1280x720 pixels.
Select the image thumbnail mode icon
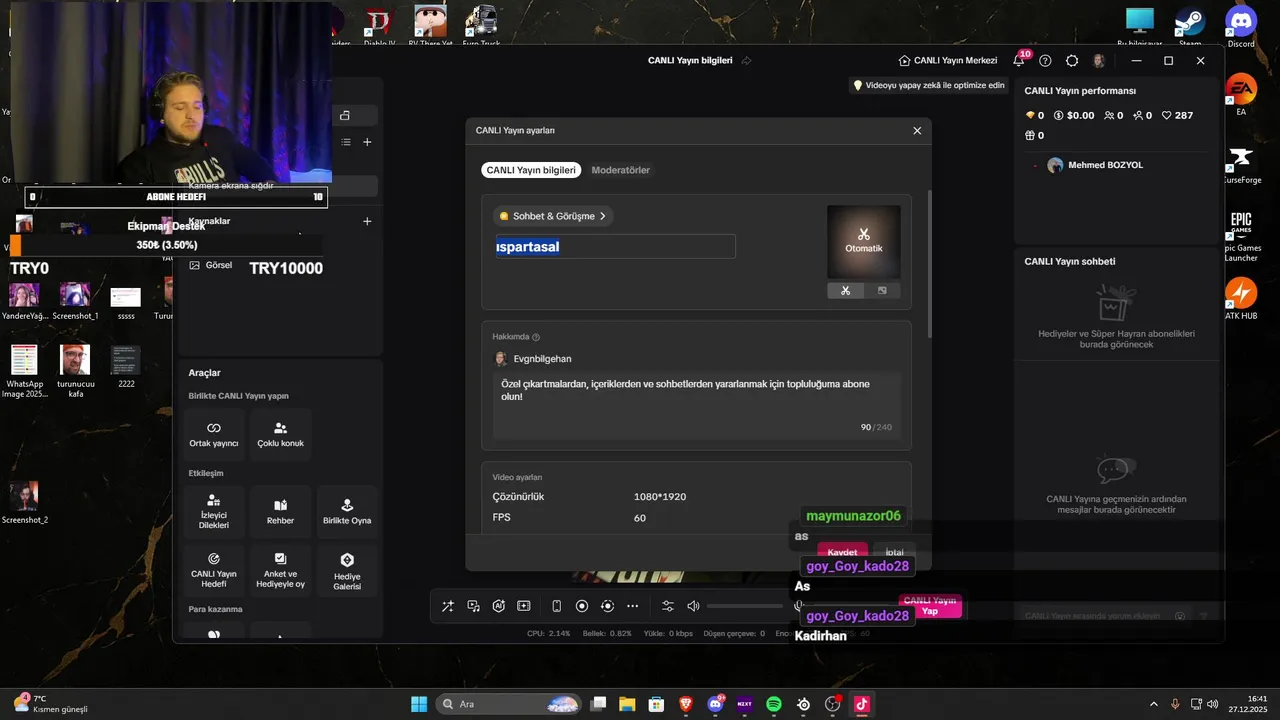[882, 291]
